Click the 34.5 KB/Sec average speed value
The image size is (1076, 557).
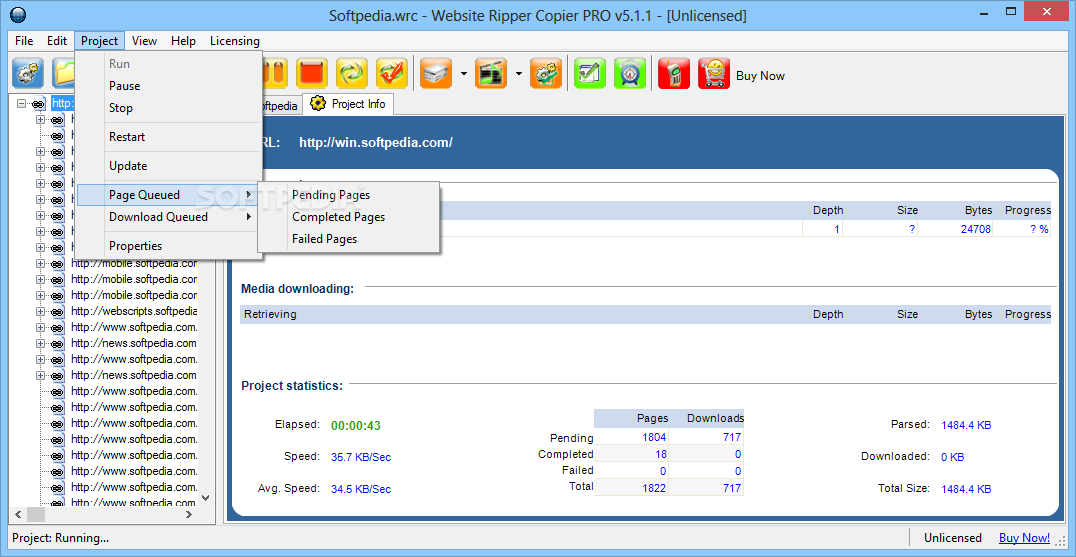click(361, 489)
